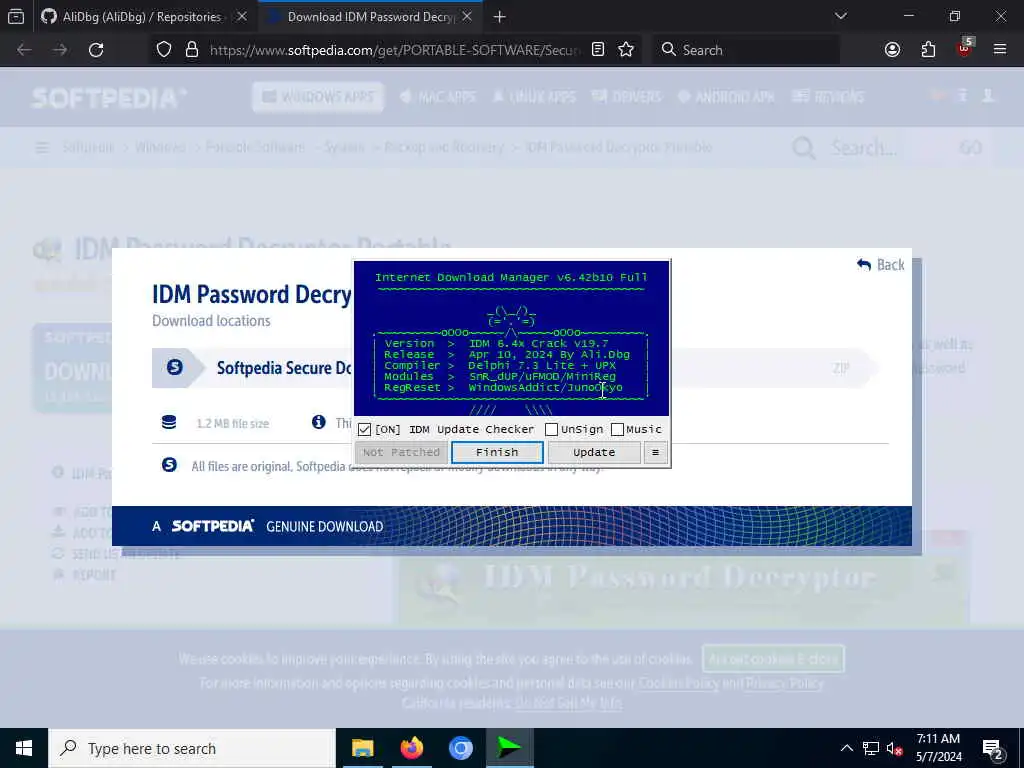Open the taskbar clock and date

point(938,748)
